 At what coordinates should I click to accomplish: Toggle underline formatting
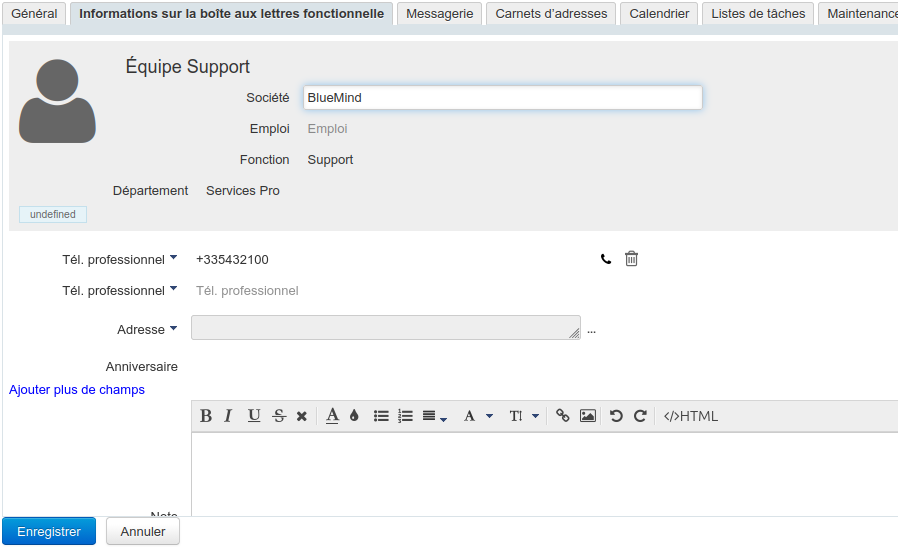pyautogui.click(x=254, y=416)
